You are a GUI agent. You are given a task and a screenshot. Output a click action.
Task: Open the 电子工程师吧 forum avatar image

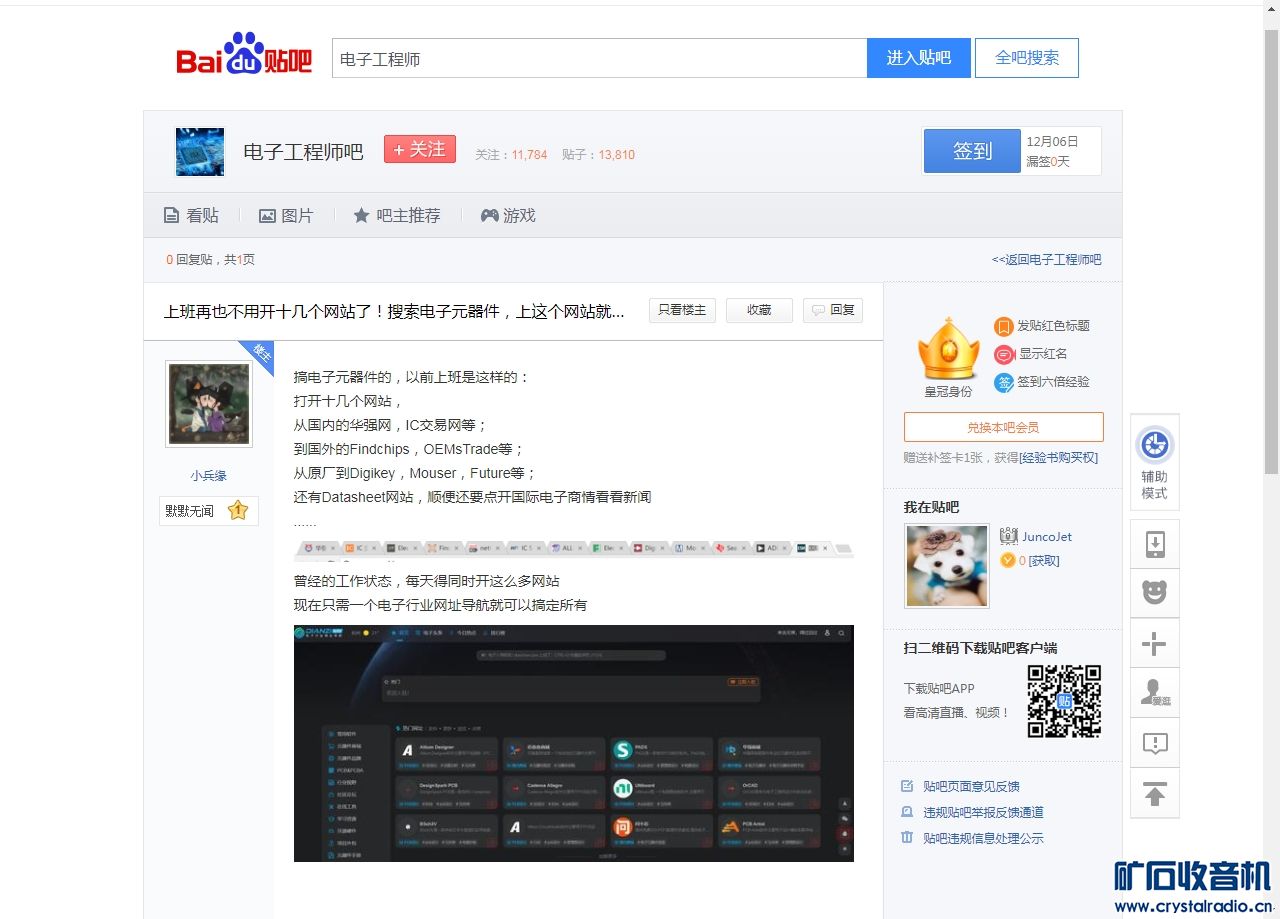pyautogui.click(x=200, y=152)
